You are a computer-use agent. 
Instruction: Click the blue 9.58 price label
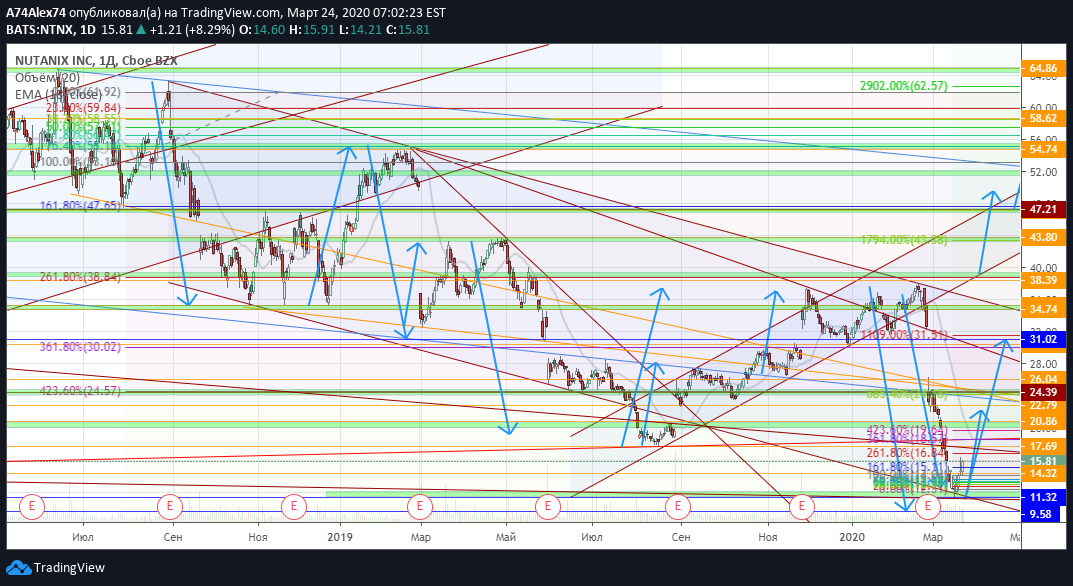point(1040,513)
